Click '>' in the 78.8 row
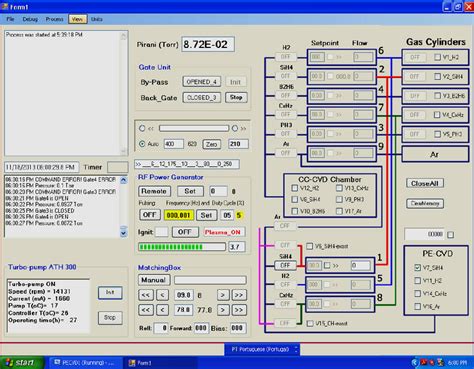 223,310
